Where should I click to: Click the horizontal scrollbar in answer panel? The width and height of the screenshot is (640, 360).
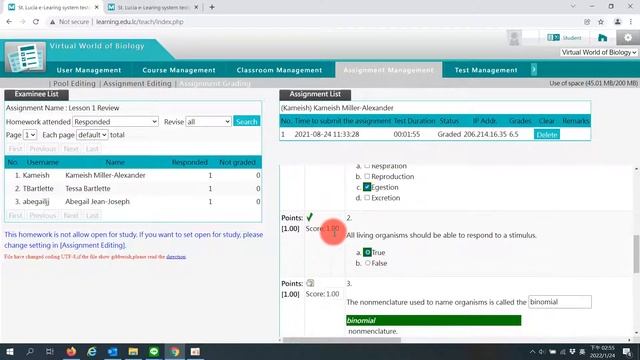point(342,340)
